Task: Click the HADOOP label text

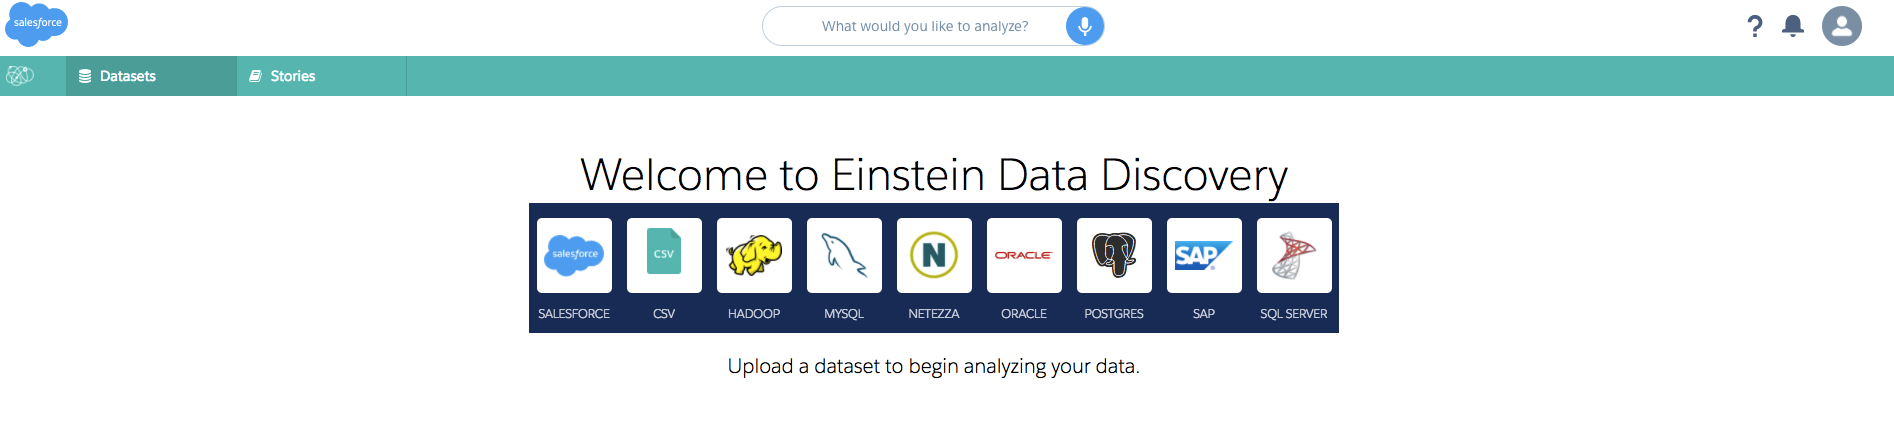Action: point(754,314)
